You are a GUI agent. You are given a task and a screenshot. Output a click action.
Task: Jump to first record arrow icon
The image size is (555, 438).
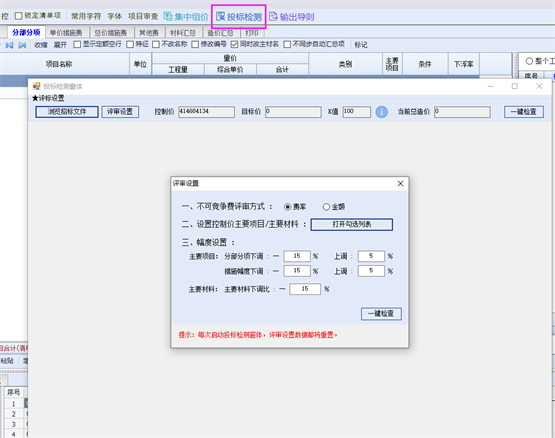(9, 45)
